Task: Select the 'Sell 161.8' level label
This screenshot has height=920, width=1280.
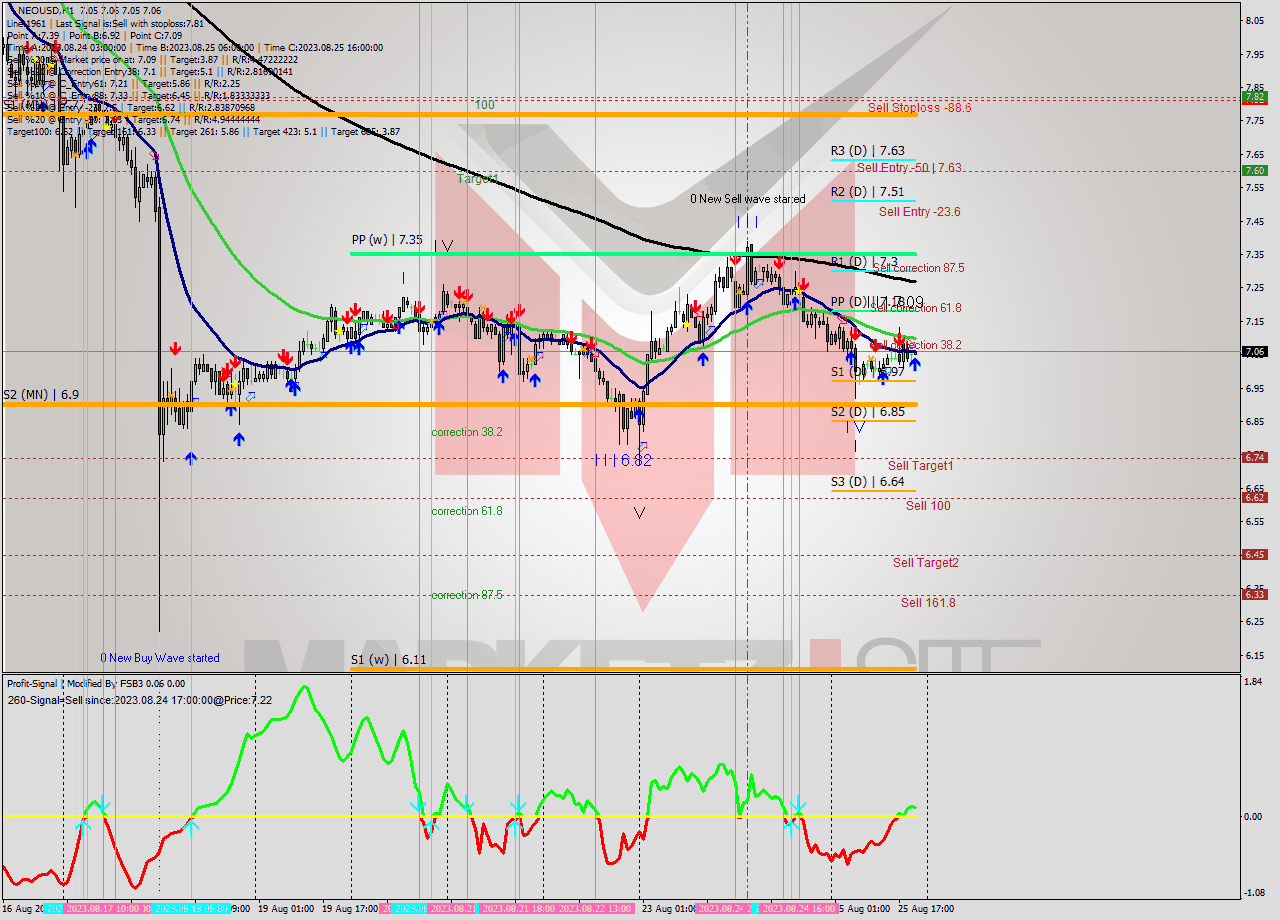Action: tap(928, 602)
